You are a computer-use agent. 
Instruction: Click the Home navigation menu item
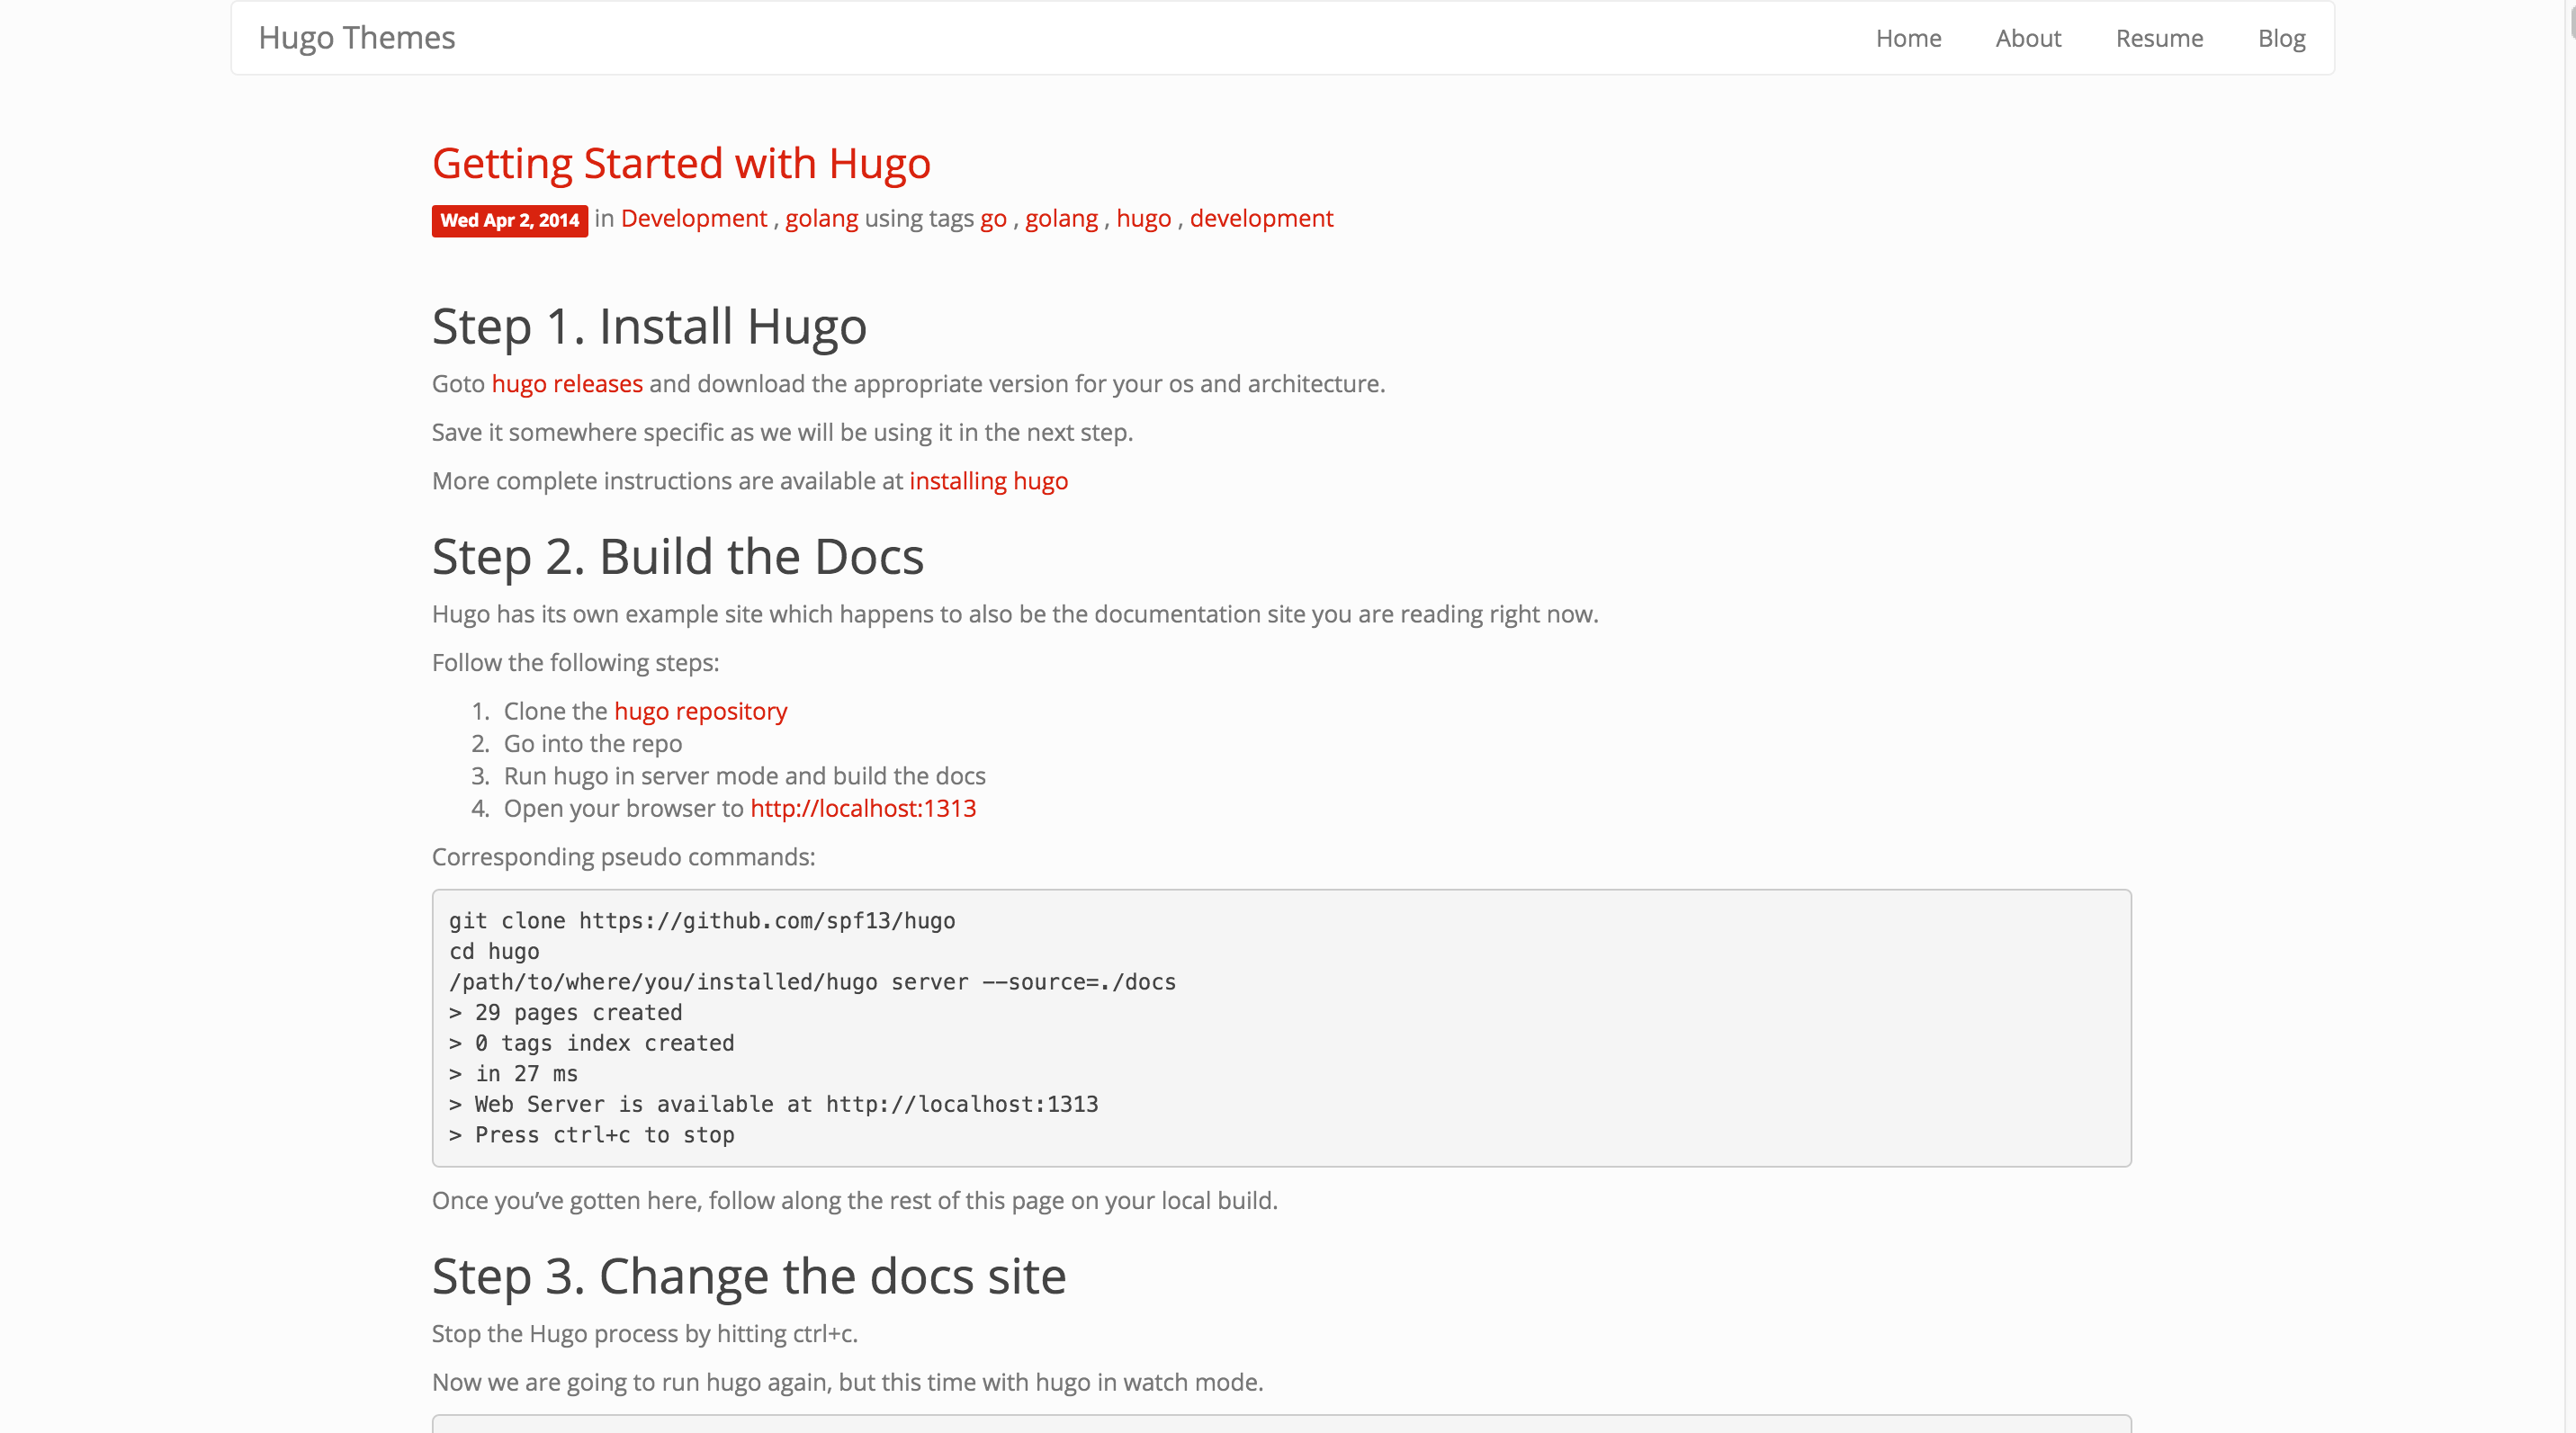1909,37
